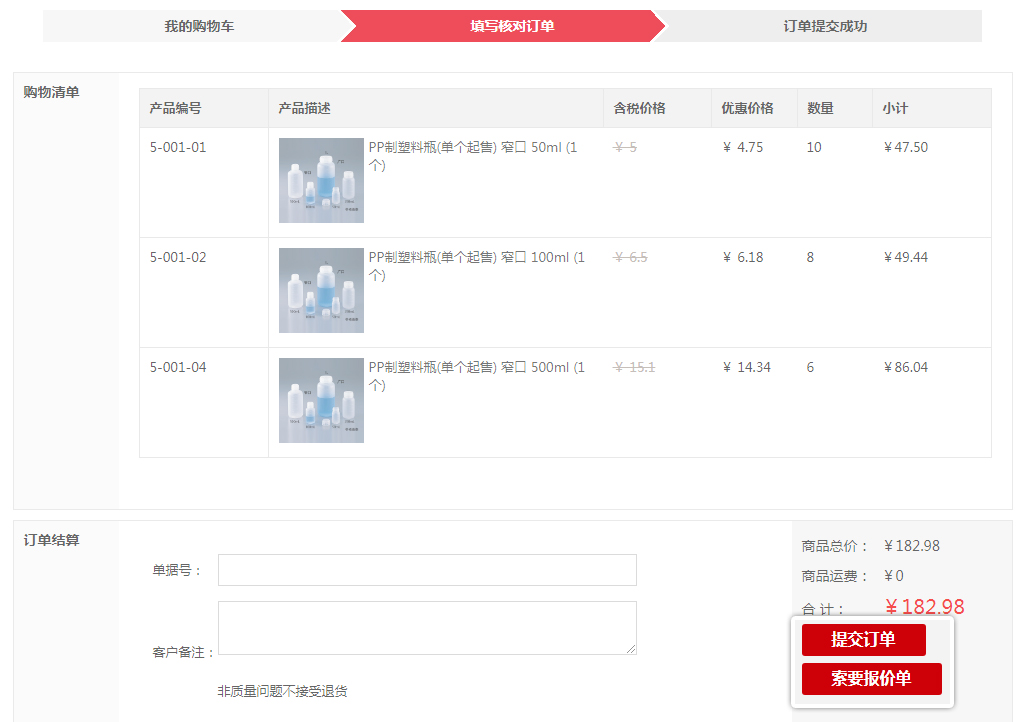1022x722 pixels.
Task: Click inside the 客户备注 text area
Action: tap(427, 627)
